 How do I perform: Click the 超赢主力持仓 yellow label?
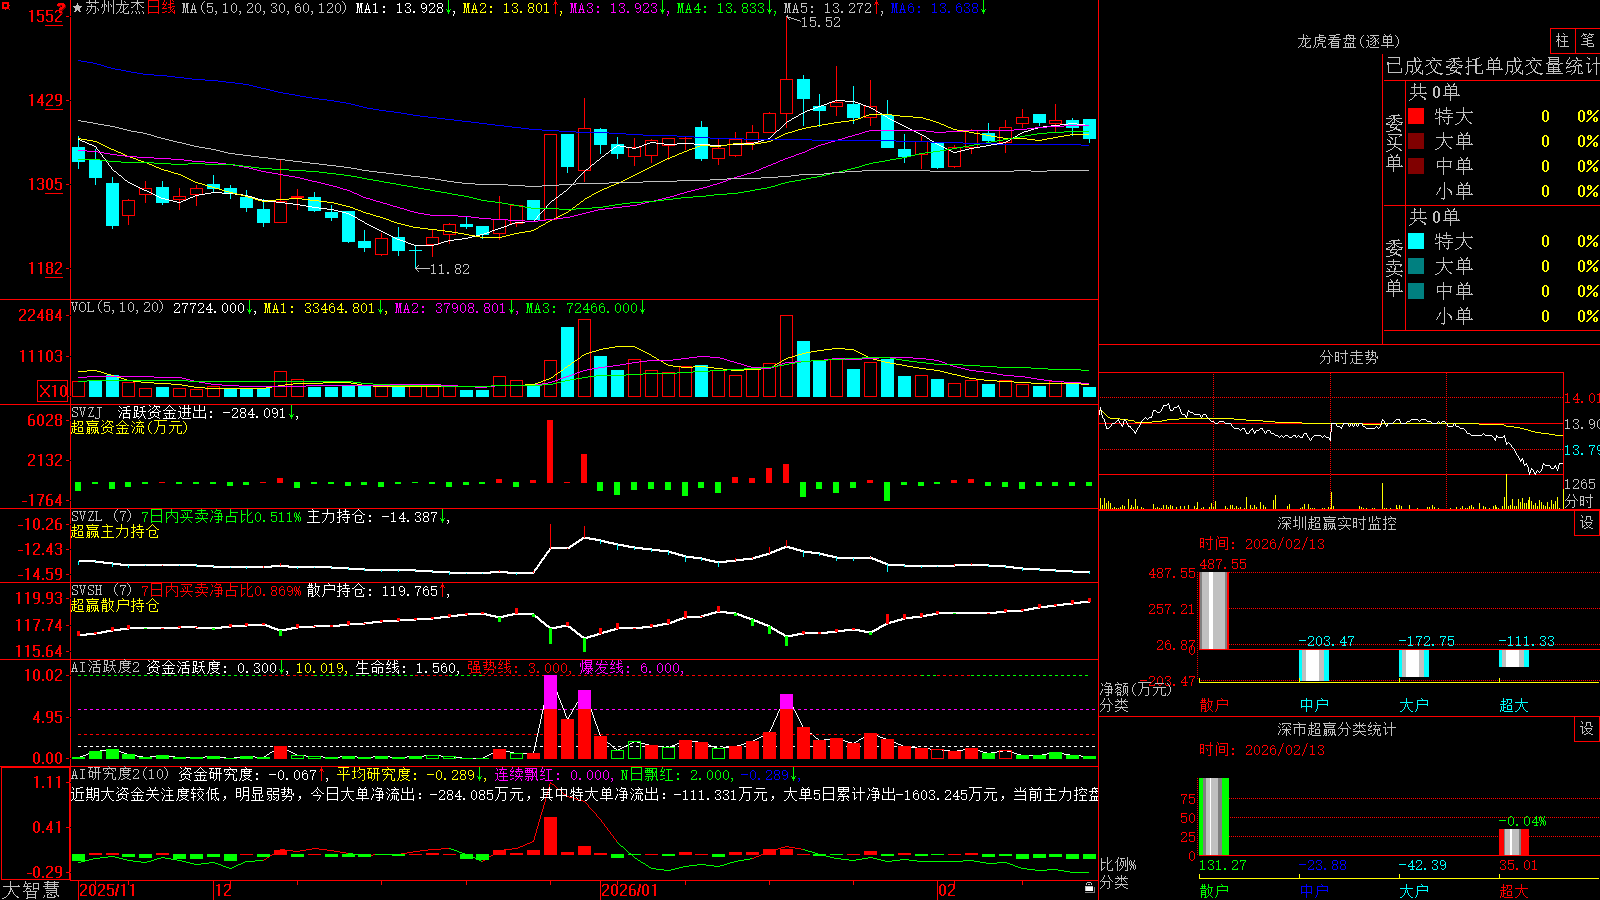click(x=115, y=531)
